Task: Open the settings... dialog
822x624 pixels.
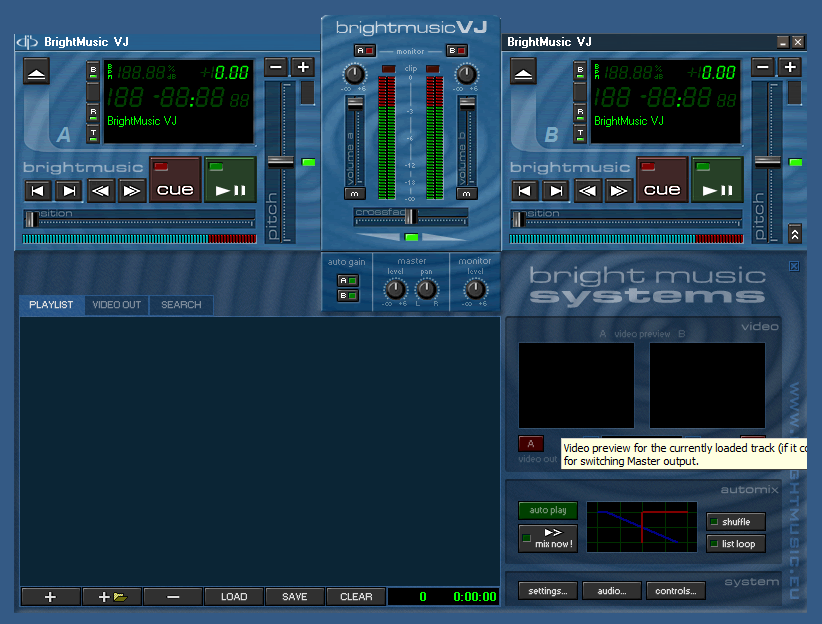Action: click(548, 591)
